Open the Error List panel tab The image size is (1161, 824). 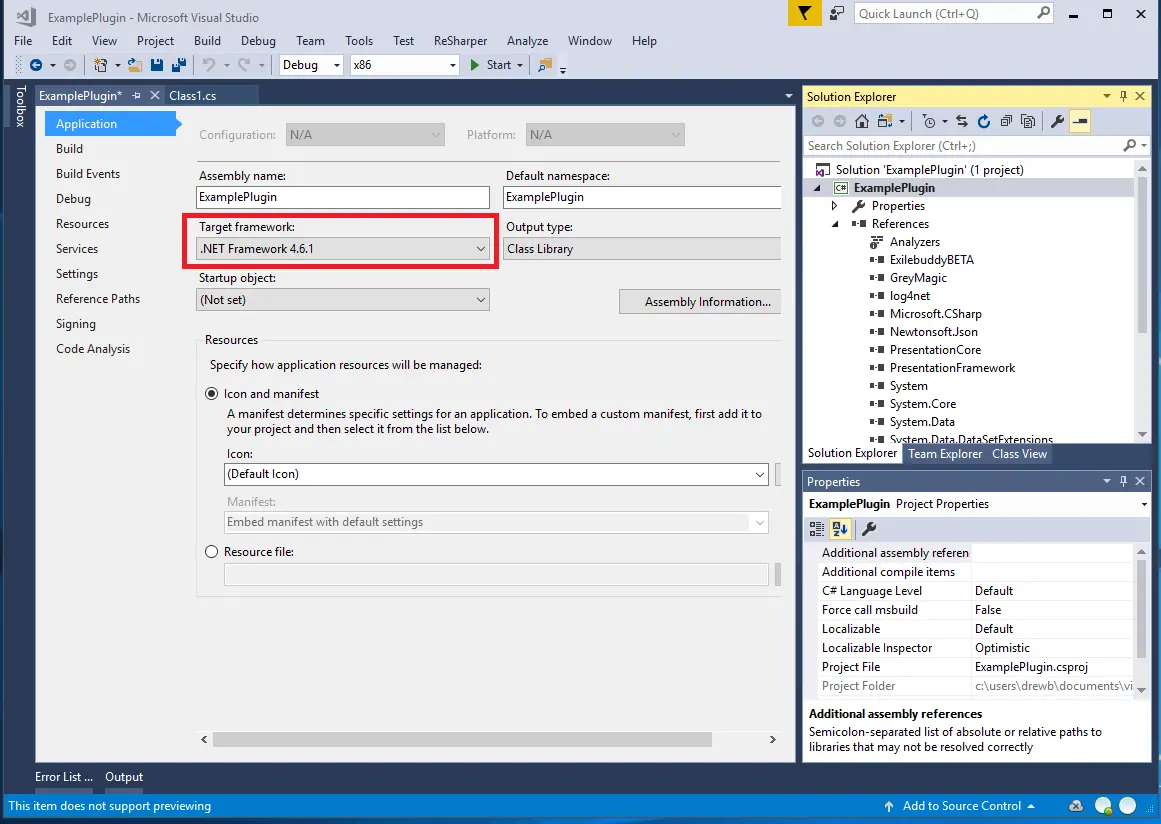click(64, 777)
